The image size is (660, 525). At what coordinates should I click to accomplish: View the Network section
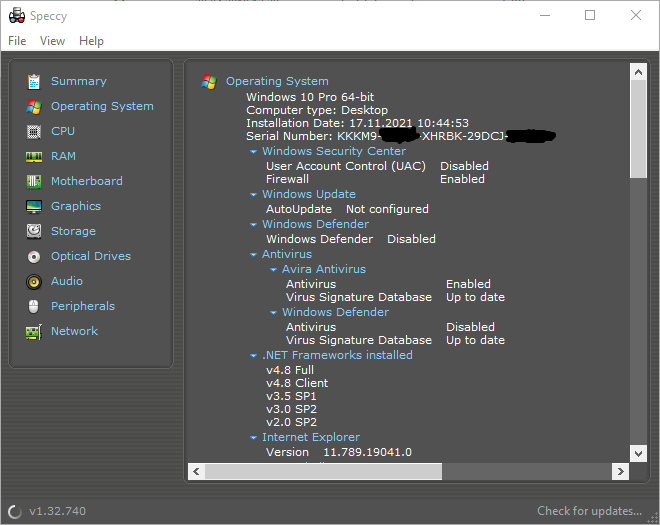[74, 331]
